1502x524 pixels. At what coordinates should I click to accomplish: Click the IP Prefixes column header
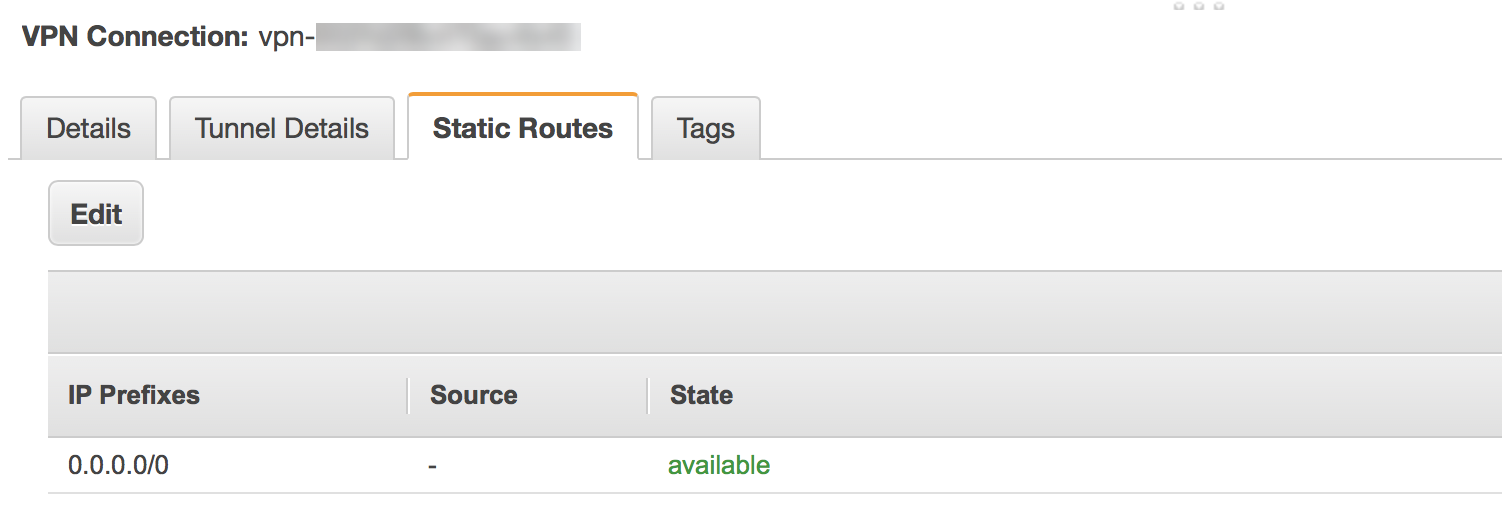click(x=134, y=395)
